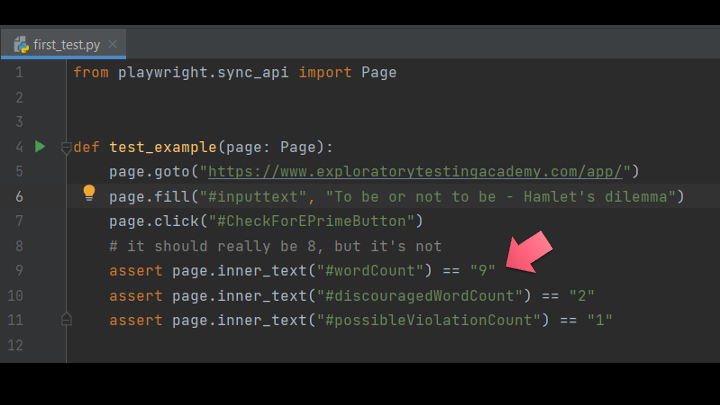The width and height of the screenshot is (720, 405).
Task: Click "#CheckForEPrimeButton" string on line 7
Action: coord(311,221)
